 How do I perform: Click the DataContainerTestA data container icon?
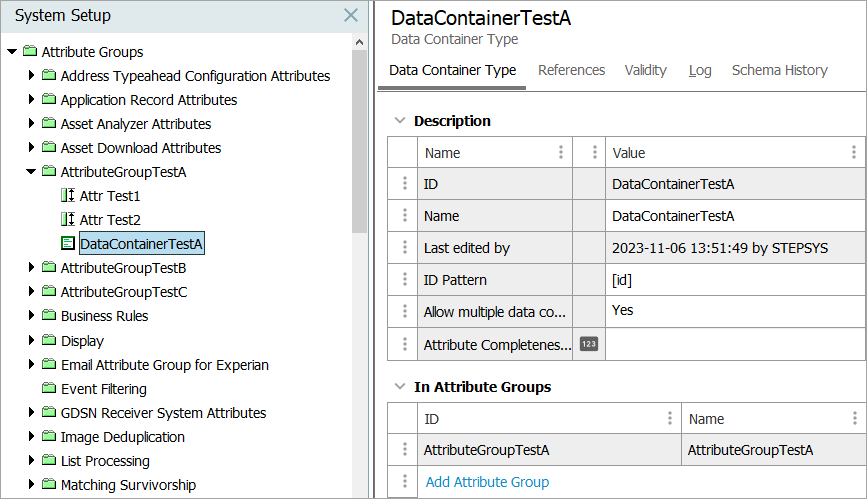point(68,244)
